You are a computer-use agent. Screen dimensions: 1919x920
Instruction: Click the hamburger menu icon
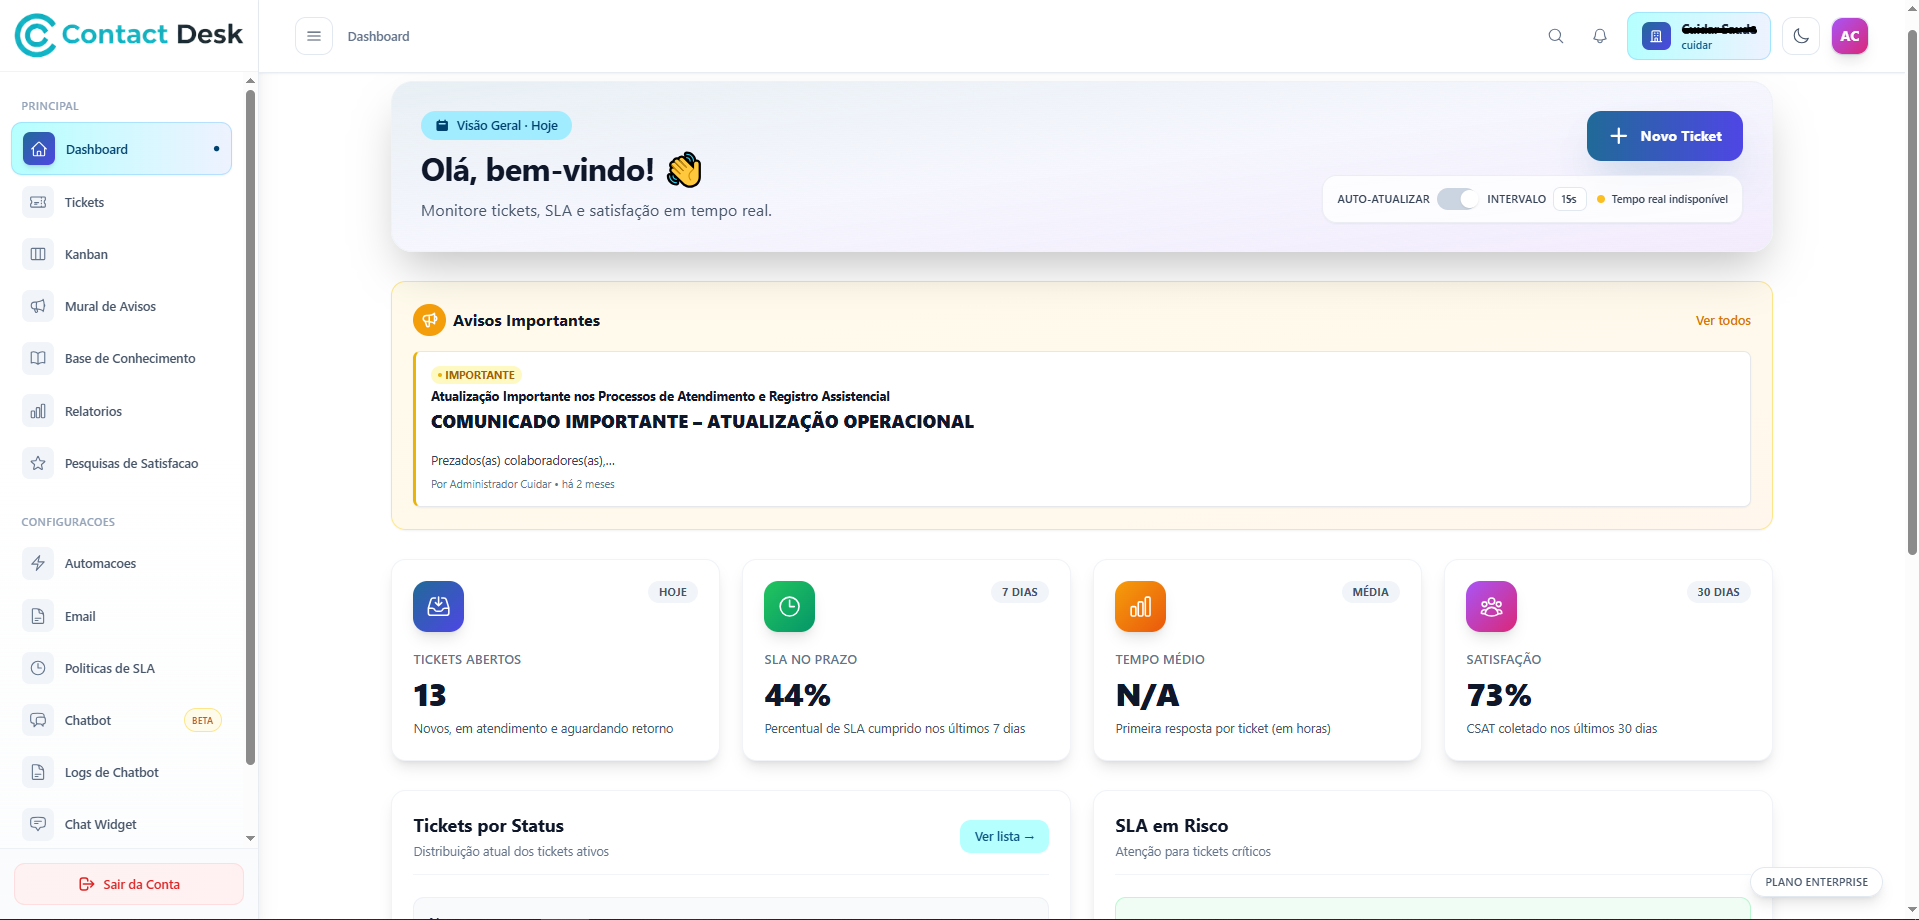pos(313,36)
